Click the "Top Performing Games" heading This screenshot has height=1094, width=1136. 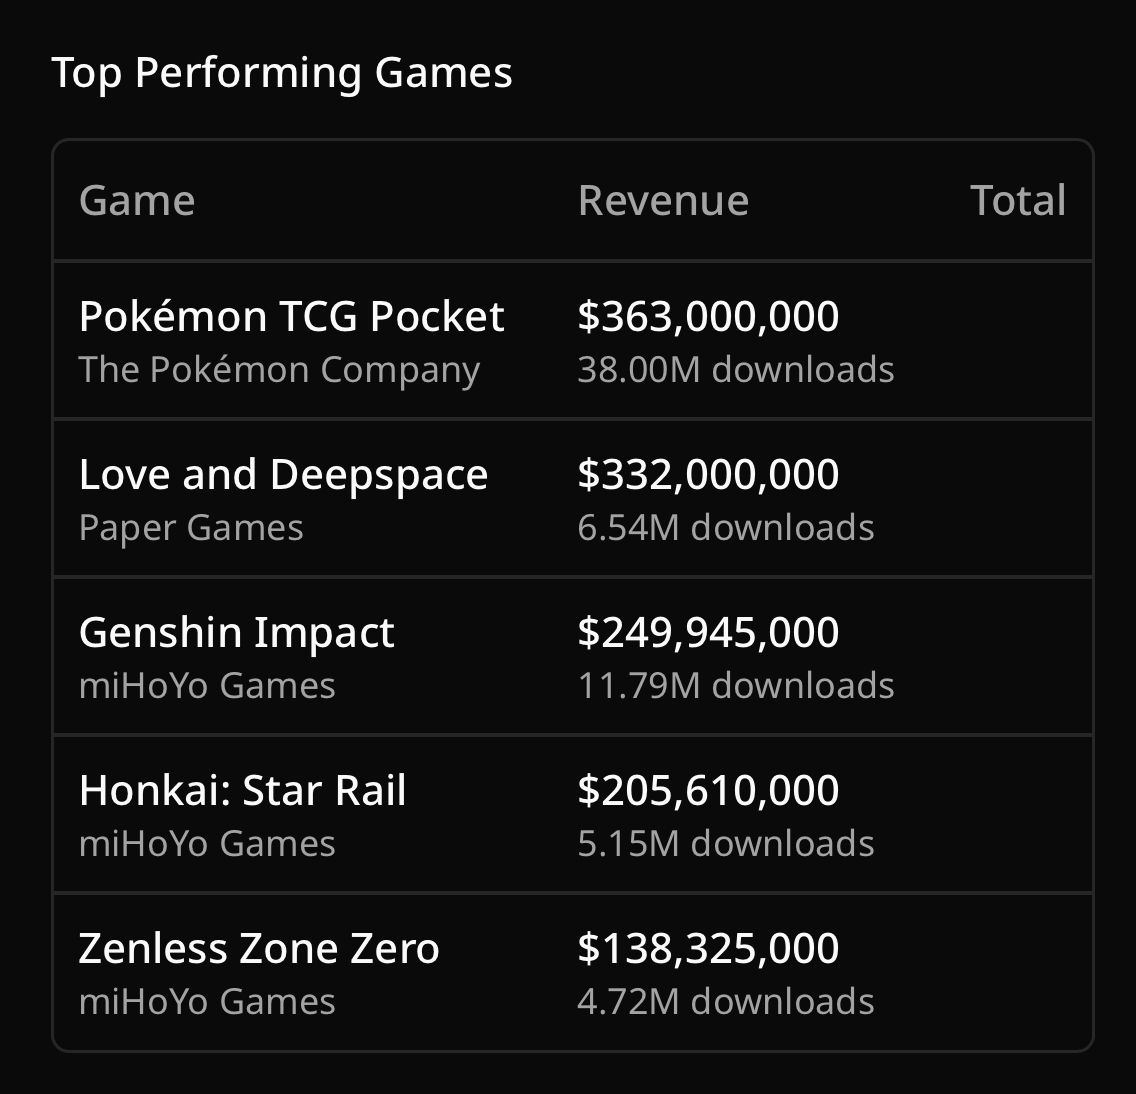pos(281,73)
